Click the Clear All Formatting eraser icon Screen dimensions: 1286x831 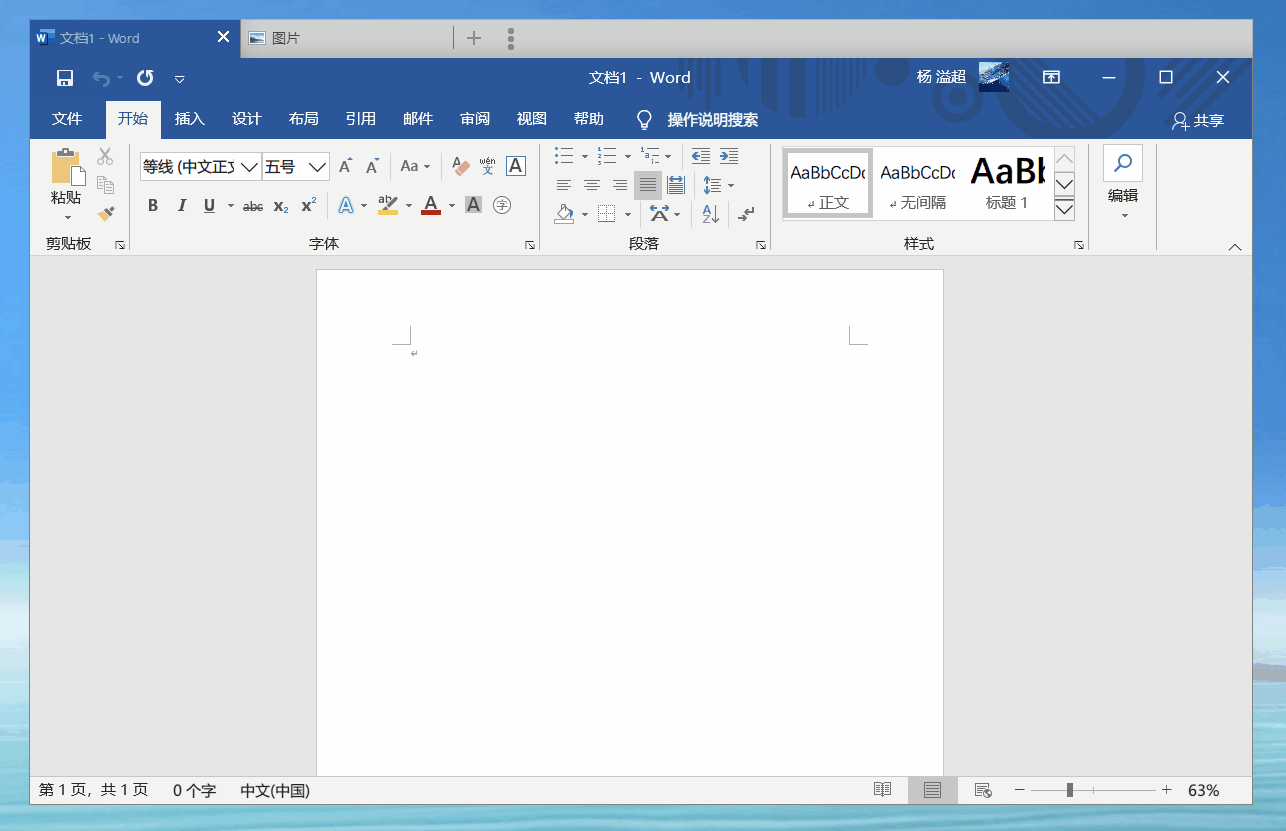(x=461, y=166)
